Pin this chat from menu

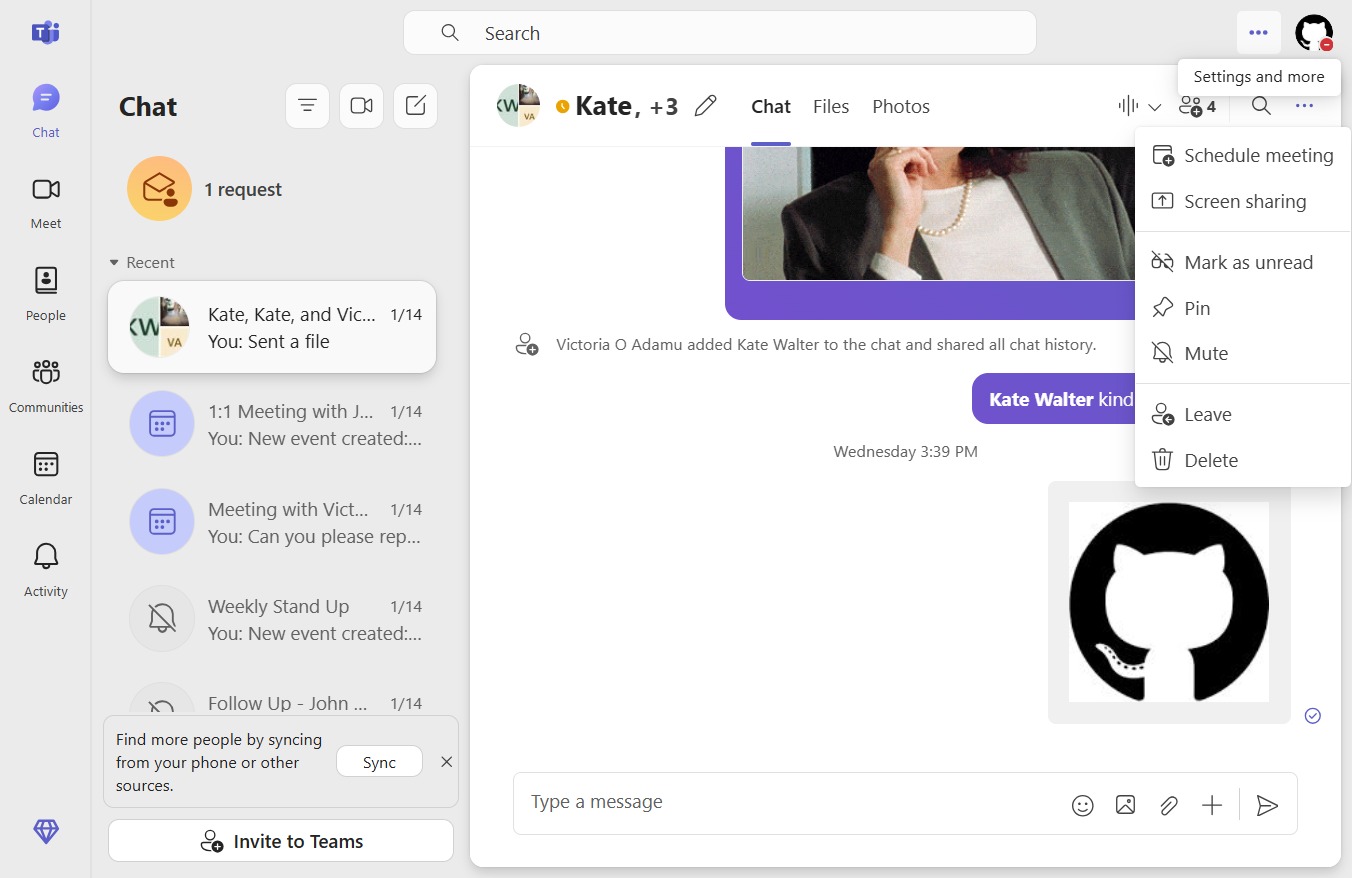pos(1243,308)
